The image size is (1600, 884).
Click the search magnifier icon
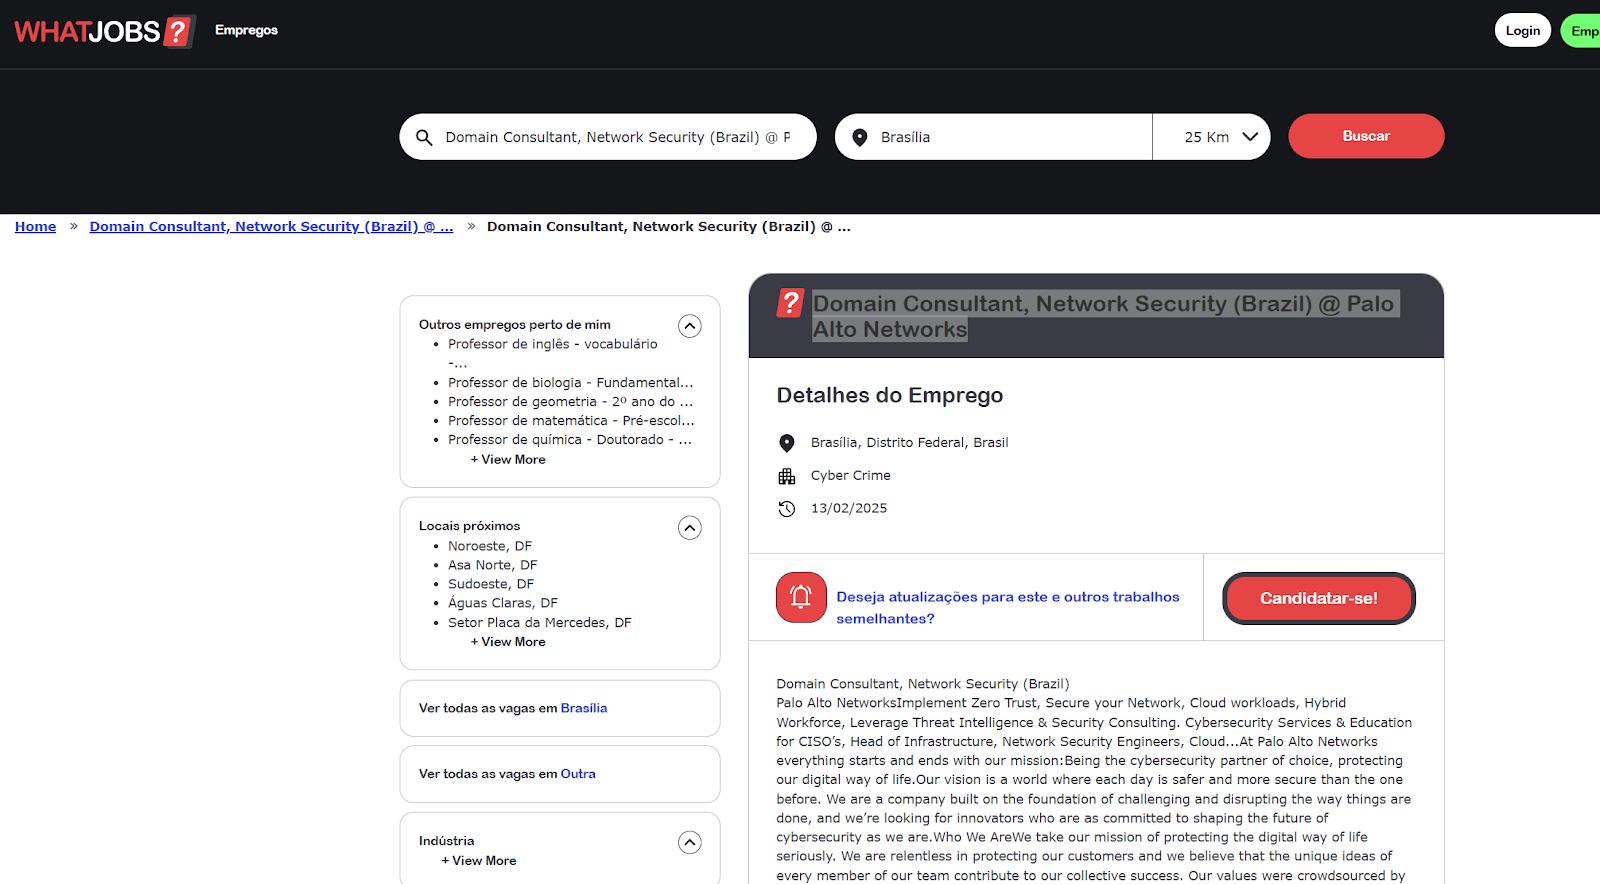coord(424,137)
